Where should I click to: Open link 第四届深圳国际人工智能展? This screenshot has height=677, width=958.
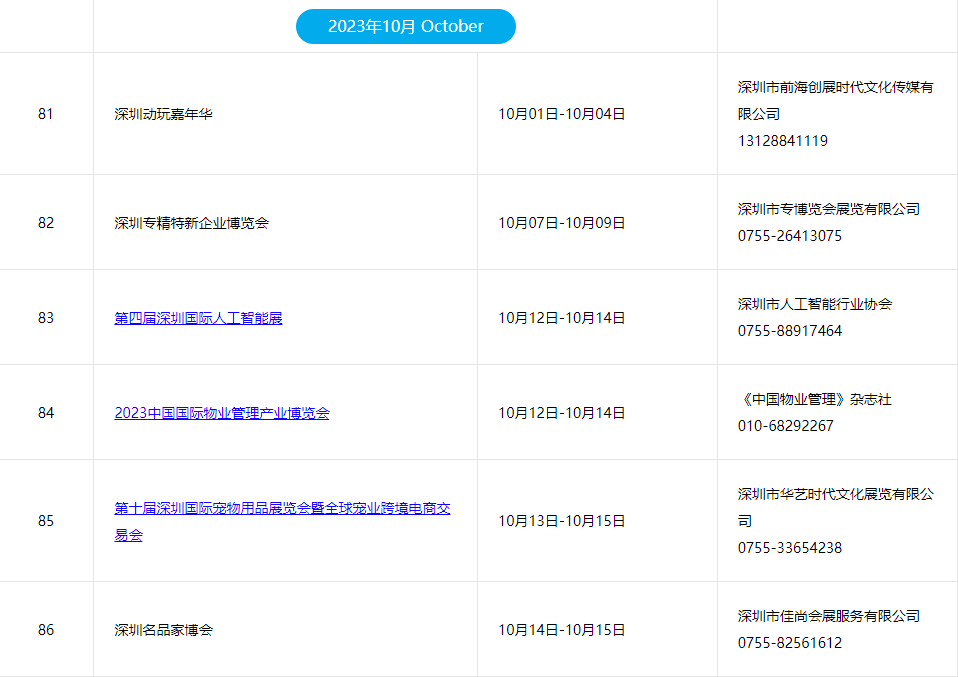(198, 318)
